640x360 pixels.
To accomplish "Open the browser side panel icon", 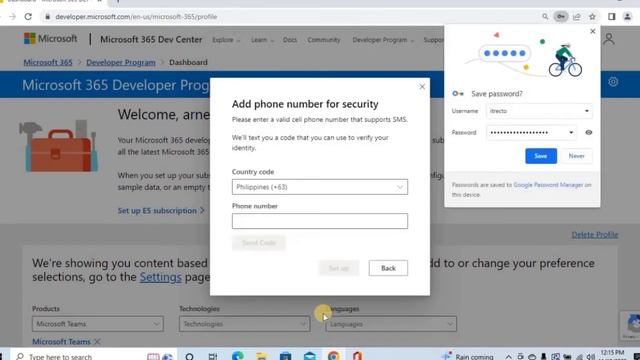I will tap(611, 17).
